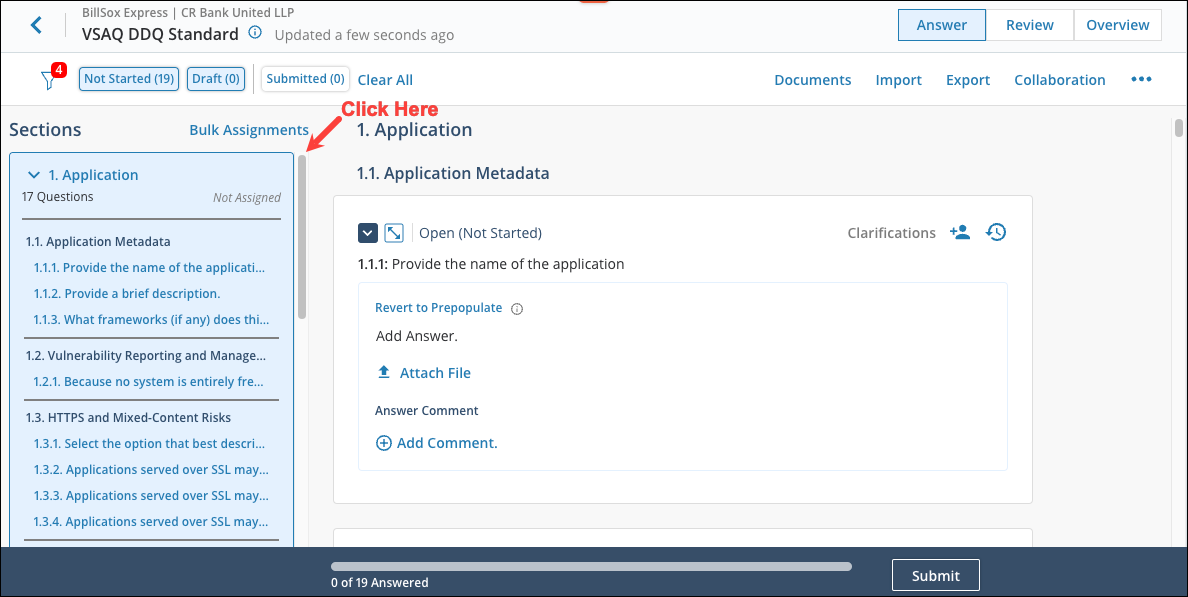Toggle the Submitted (0) filter
The width and height of the screenshot is (1188, 597).
click(305, 79)
